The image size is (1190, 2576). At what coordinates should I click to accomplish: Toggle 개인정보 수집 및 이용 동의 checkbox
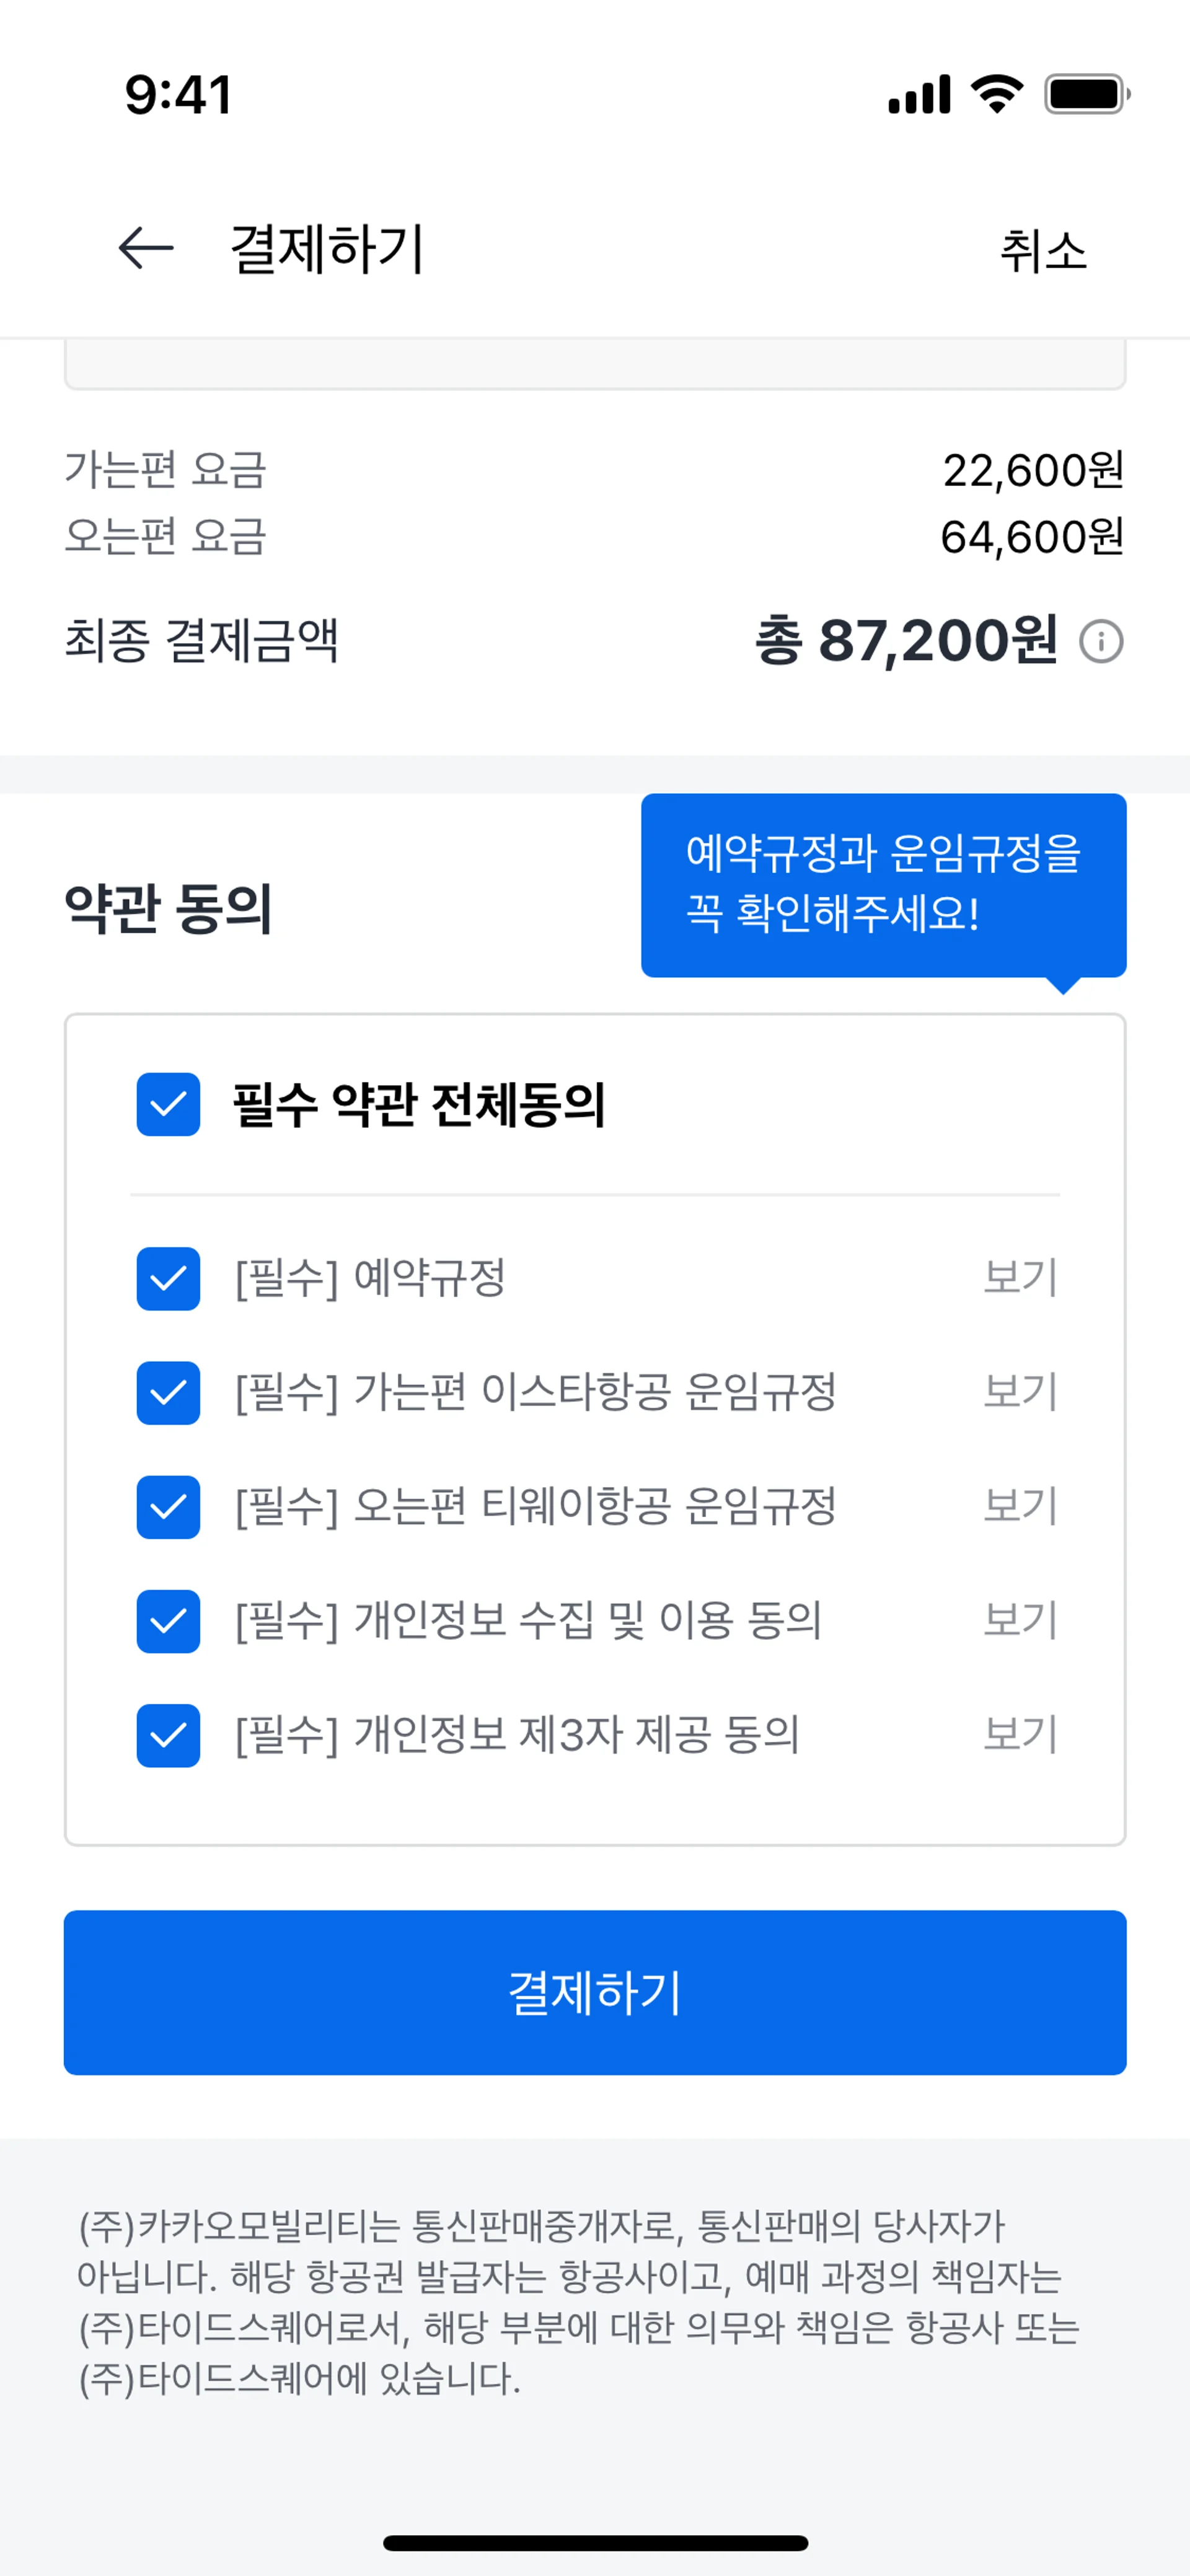pos(168,1620)
